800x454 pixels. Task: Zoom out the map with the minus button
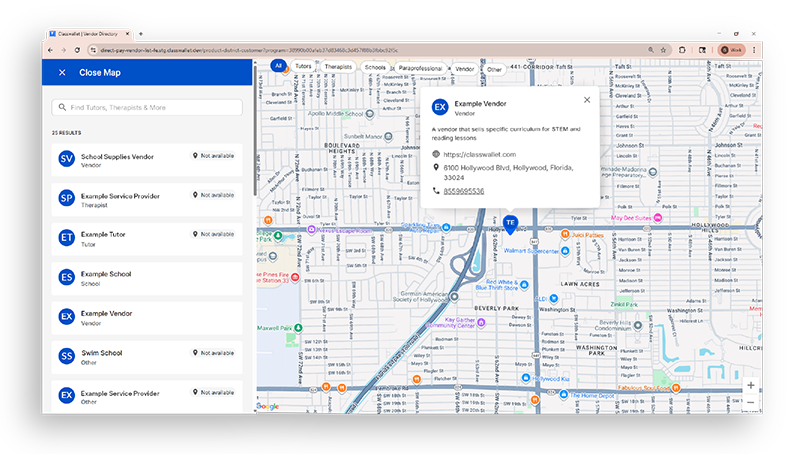pos(751,402)
